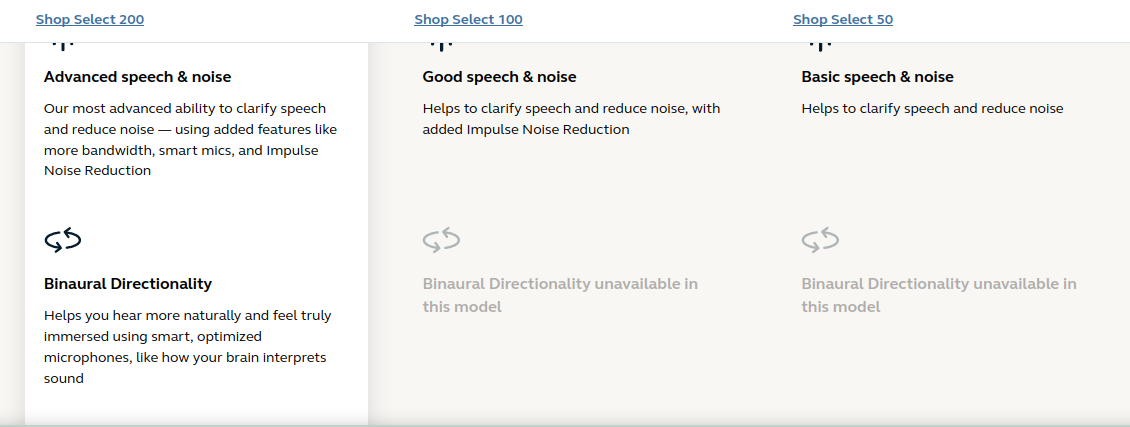Screen dimensions: 1130x427
Task: Click the green bar at page bottom
Action: [565, 426]
